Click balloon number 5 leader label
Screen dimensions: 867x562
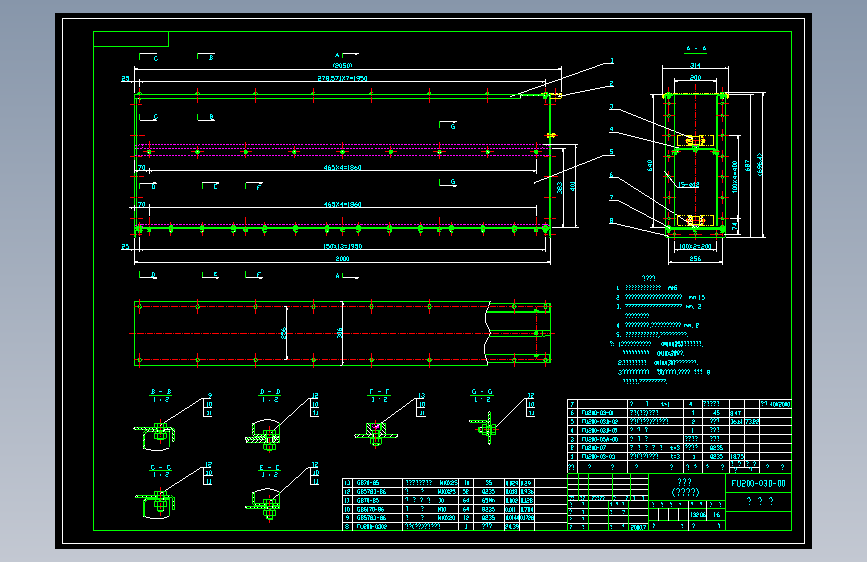[x=612, y=152]
